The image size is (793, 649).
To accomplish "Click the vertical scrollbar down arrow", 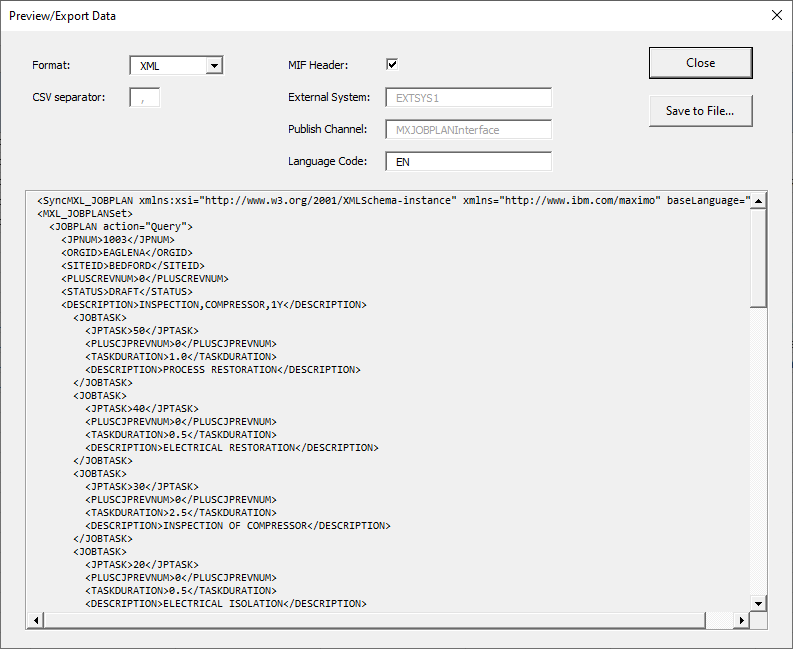I will (x=758, y=603).
